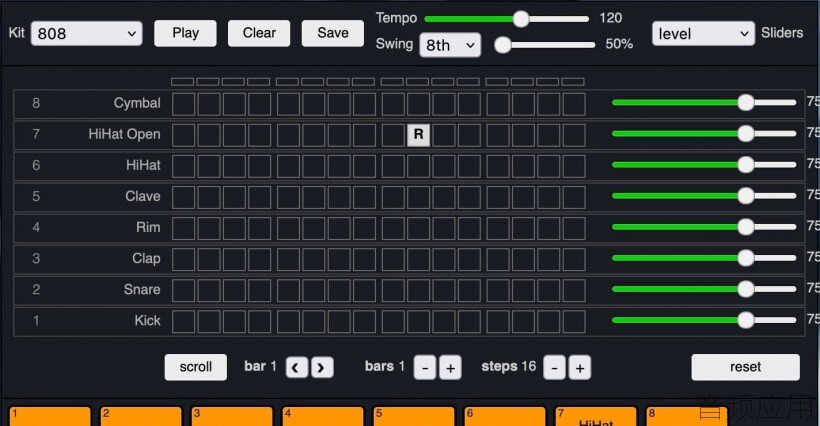Adjust the HiHat Open level slider
The image size is (820, 426).
coord(704,134)
